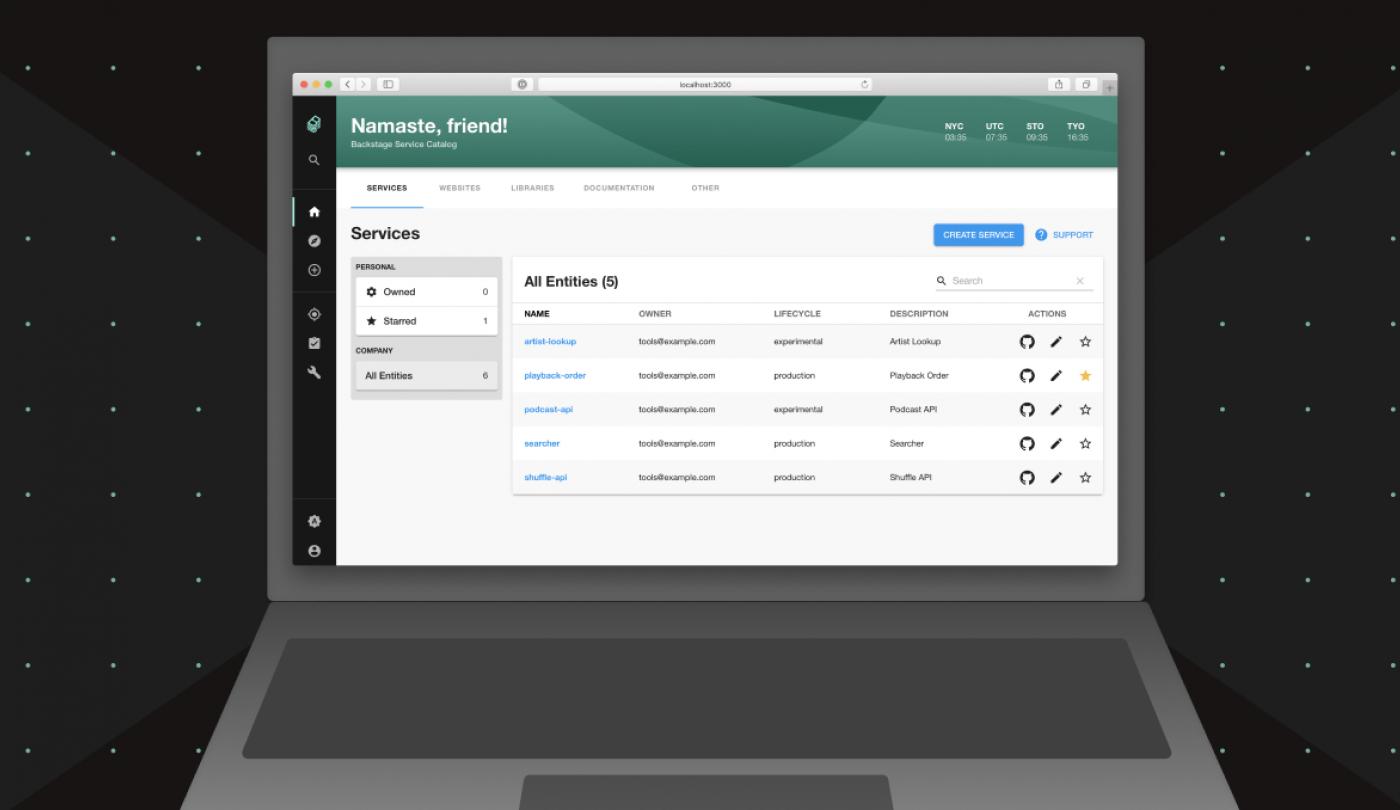The width and height of the screenshot is (1400, 810).
Task: Click the browser forward arrow button
Action: 361,85
